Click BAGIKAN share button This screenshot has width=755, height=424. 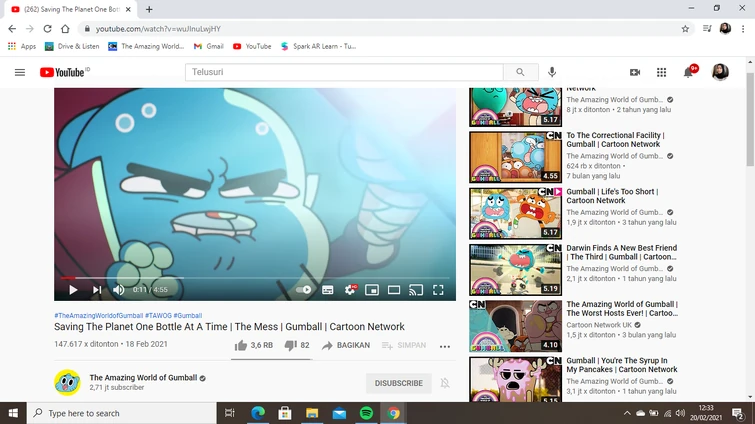pyautogui.click(x=346, y=345)
